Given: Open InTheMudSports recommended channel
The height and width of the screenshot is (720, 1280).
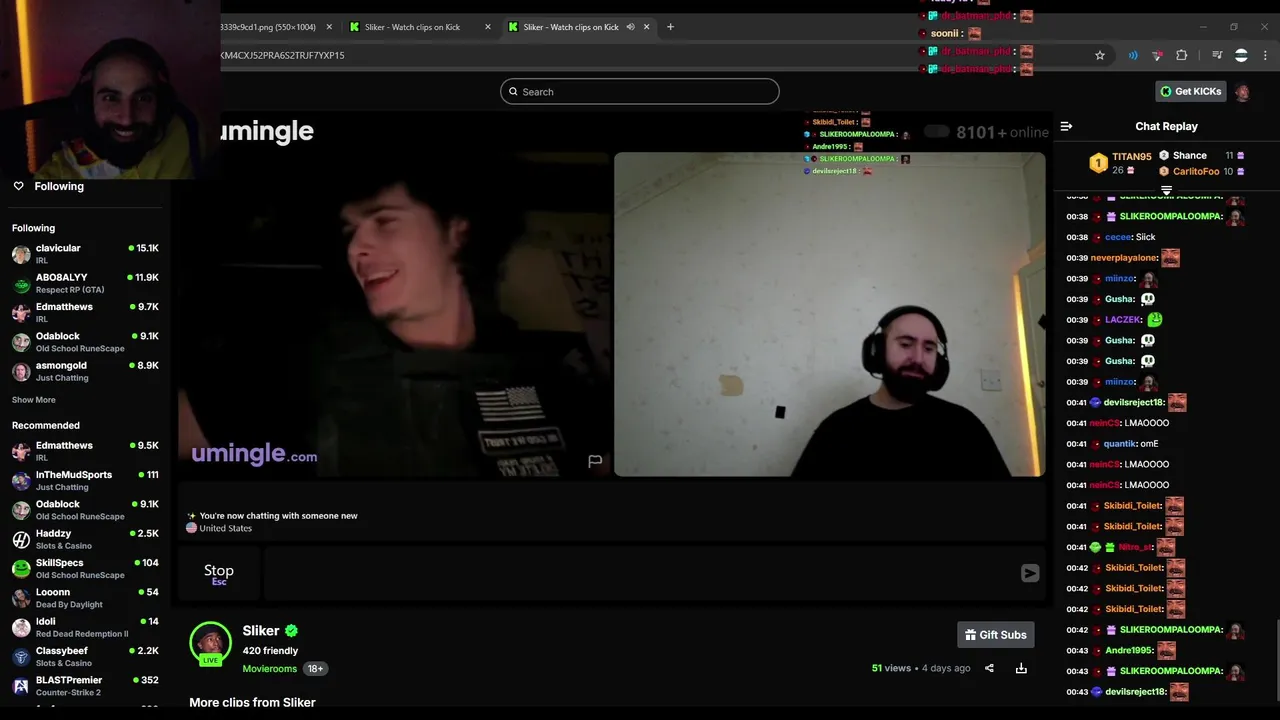Looking at the screenshot, I should (85, 480).
